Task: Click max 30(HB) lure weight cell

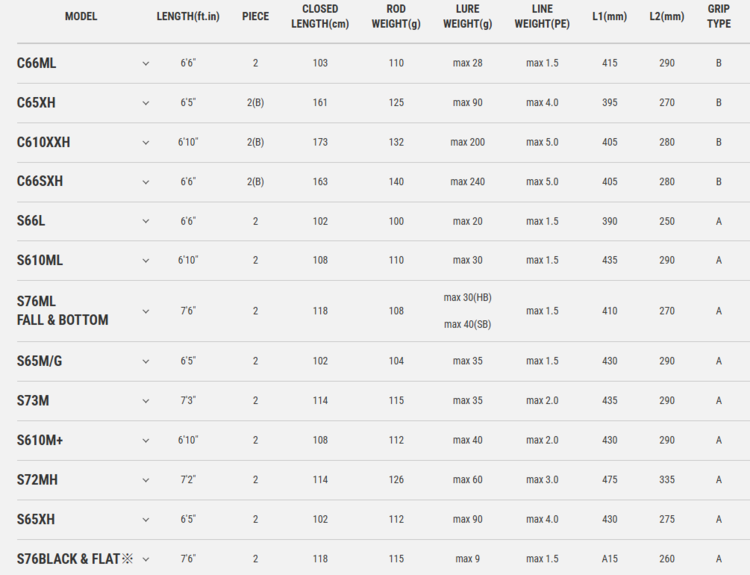Action: [467, 298]
